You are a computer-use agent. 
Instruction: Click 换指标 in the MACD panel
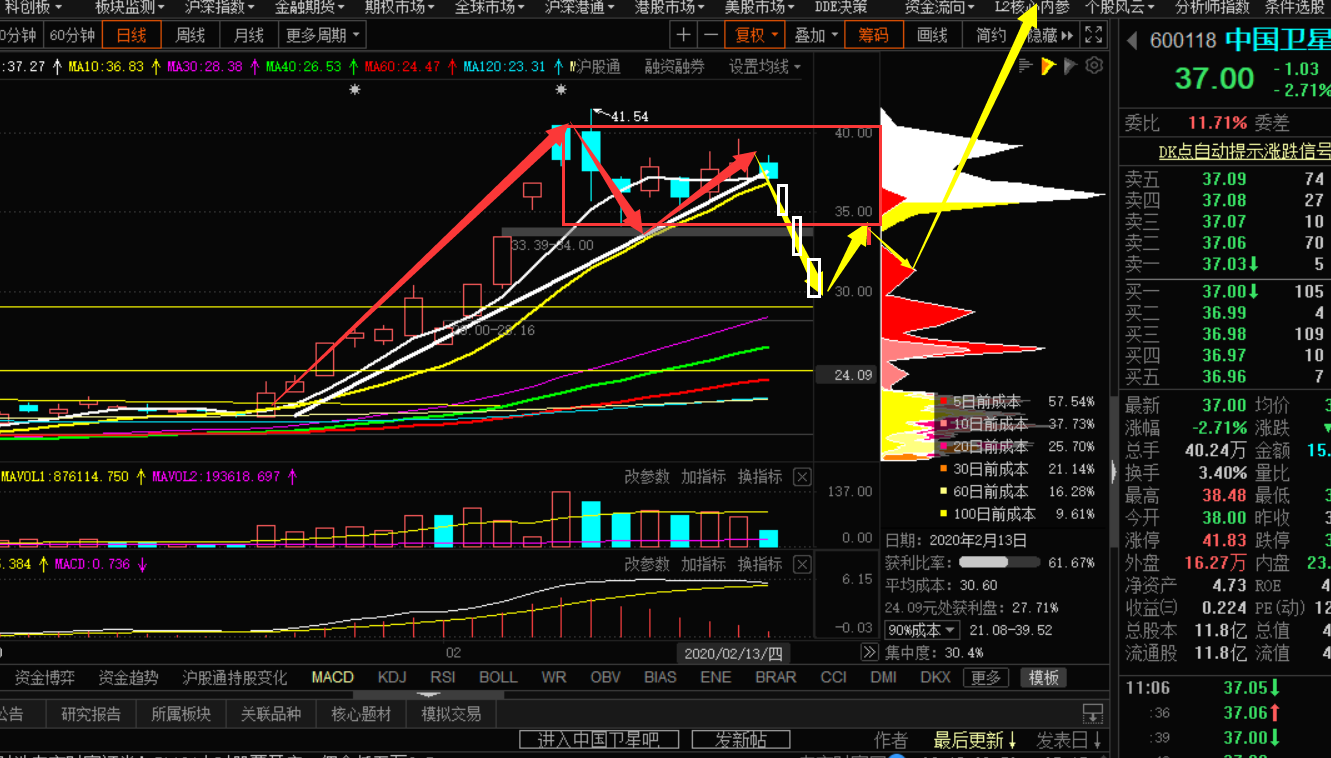(760, 565)
